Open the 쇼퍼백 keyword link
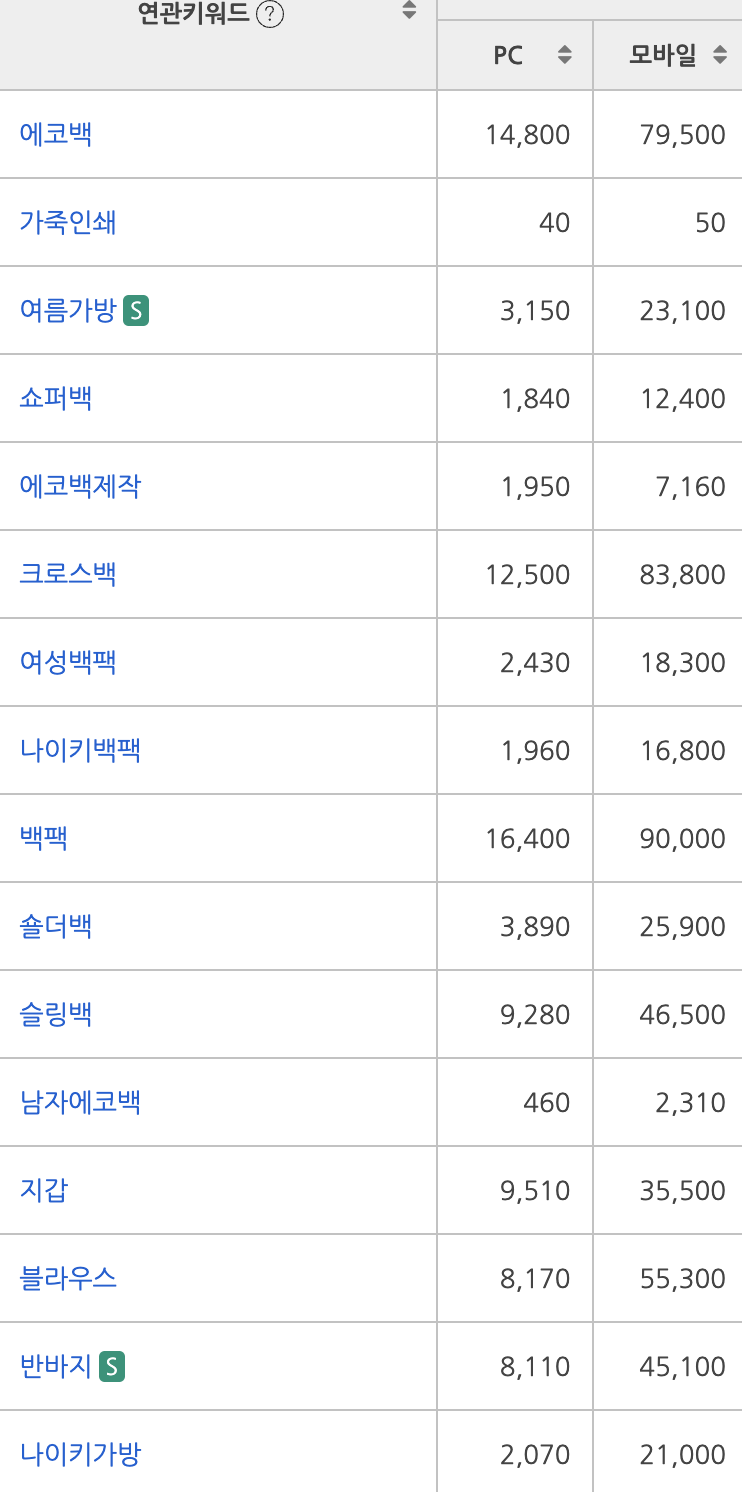 tap(56, 399)
